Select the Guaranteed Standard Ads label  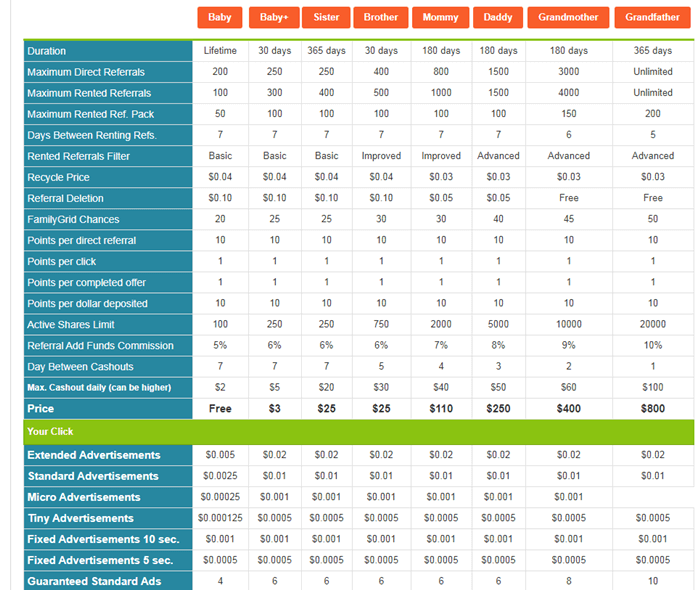pos(94,581)
